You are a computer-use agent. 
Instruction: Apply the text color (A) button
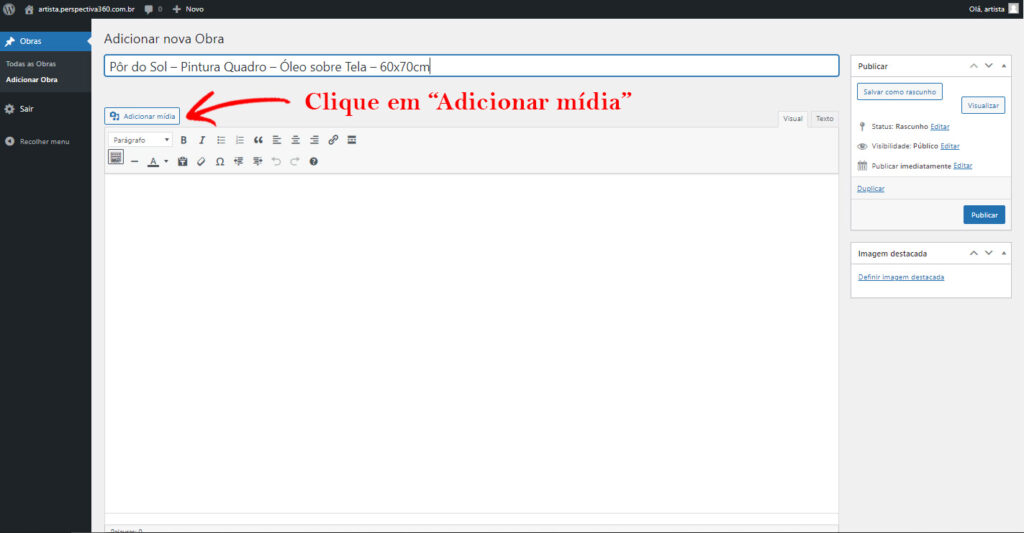[153, 161]
